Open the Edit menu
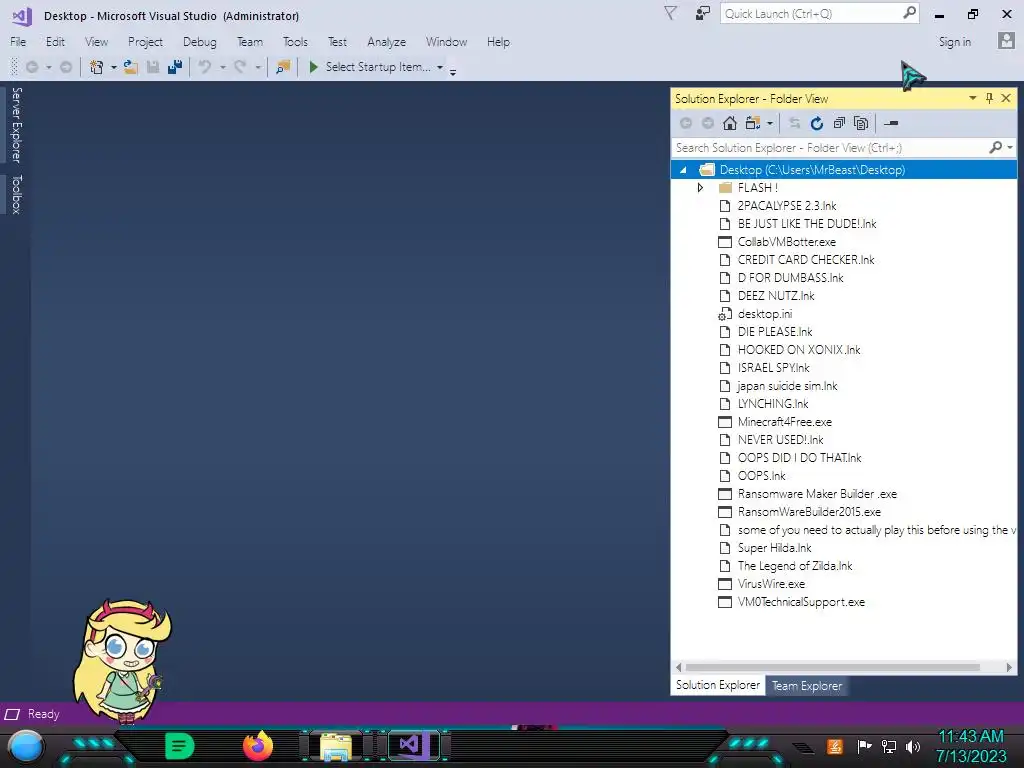Viewport: 1024px width, 768px height. (x=55, y=42)
